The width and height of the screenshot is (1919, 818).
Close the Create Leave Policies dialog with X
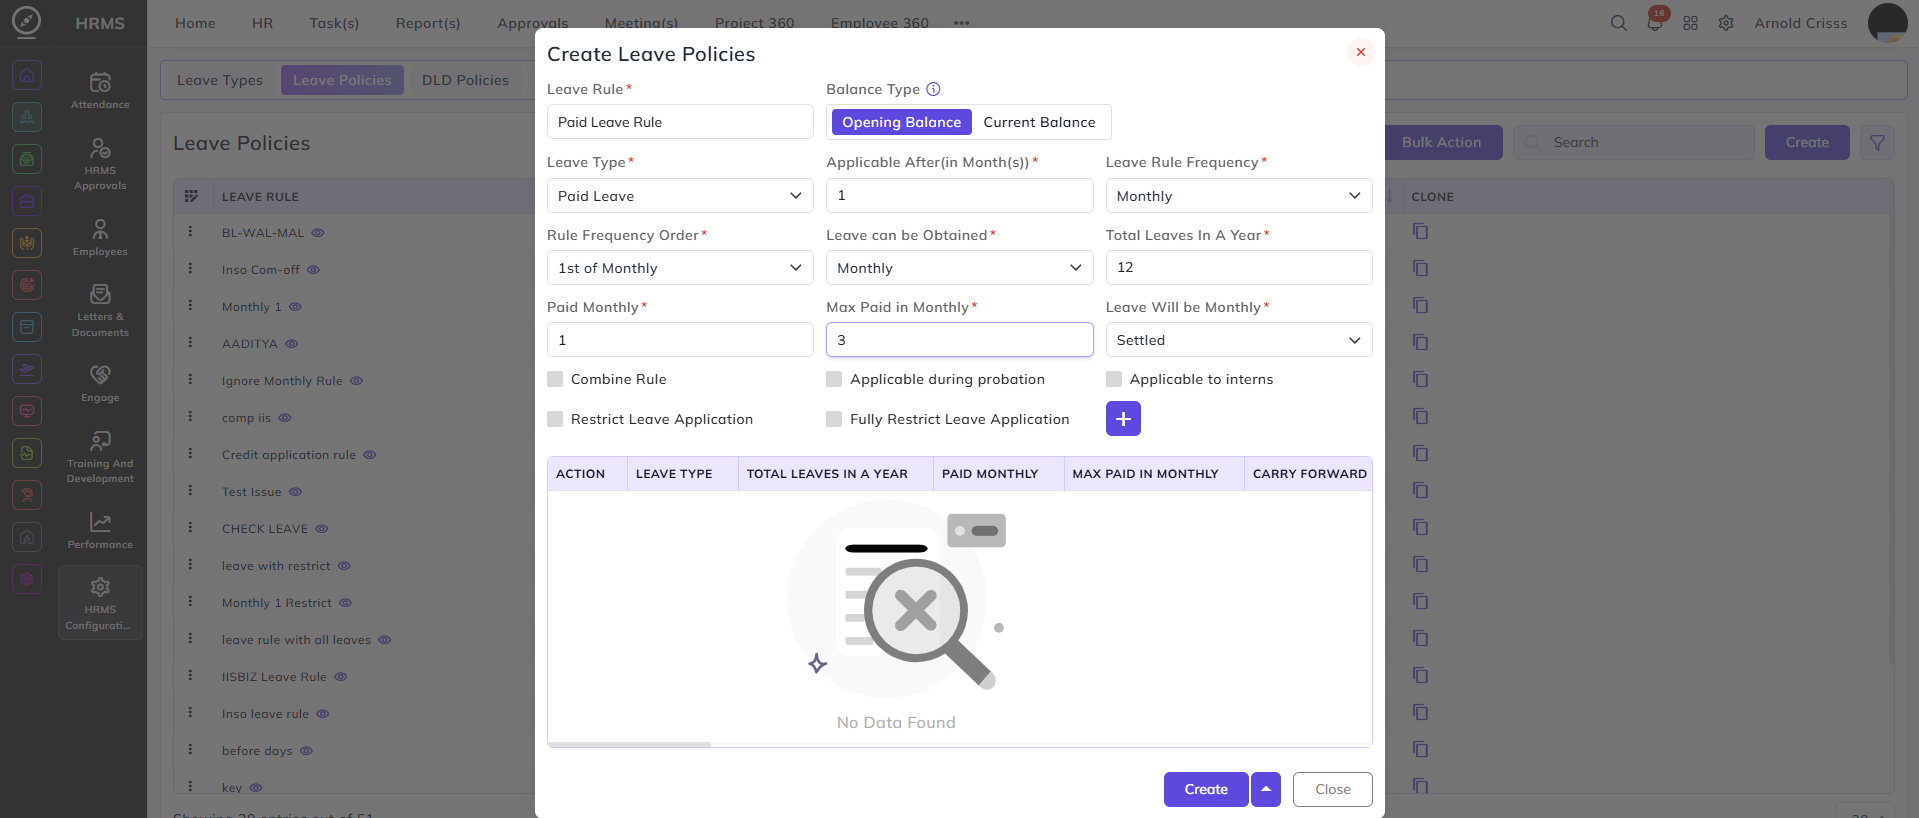tap(1360, 52)
